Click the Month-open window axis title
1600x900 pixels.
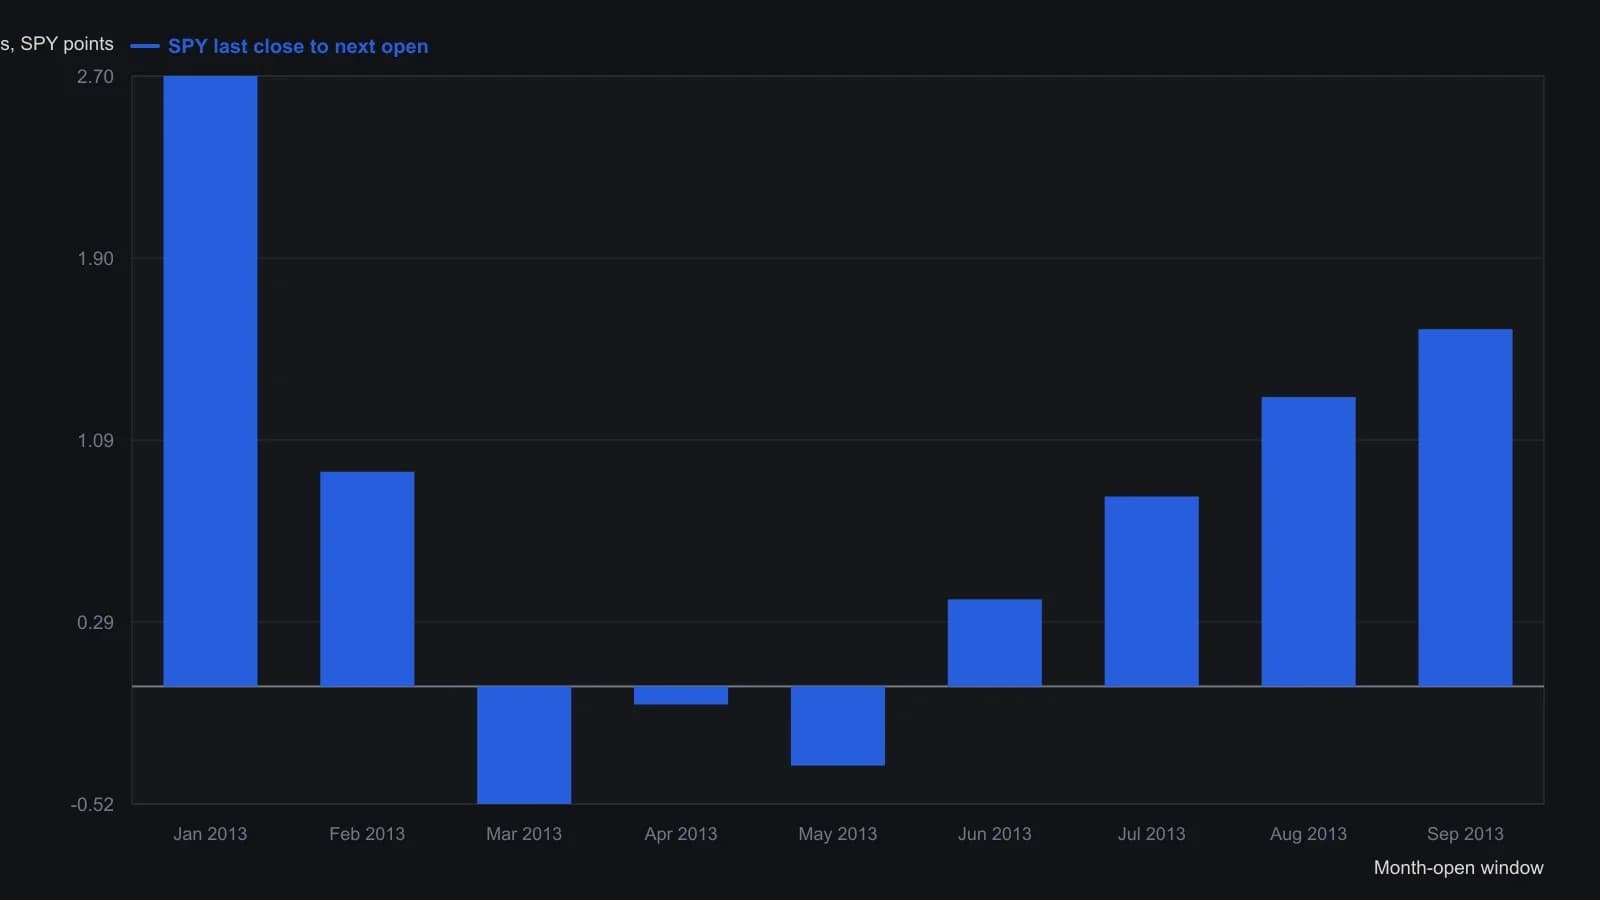(1458, 868)
